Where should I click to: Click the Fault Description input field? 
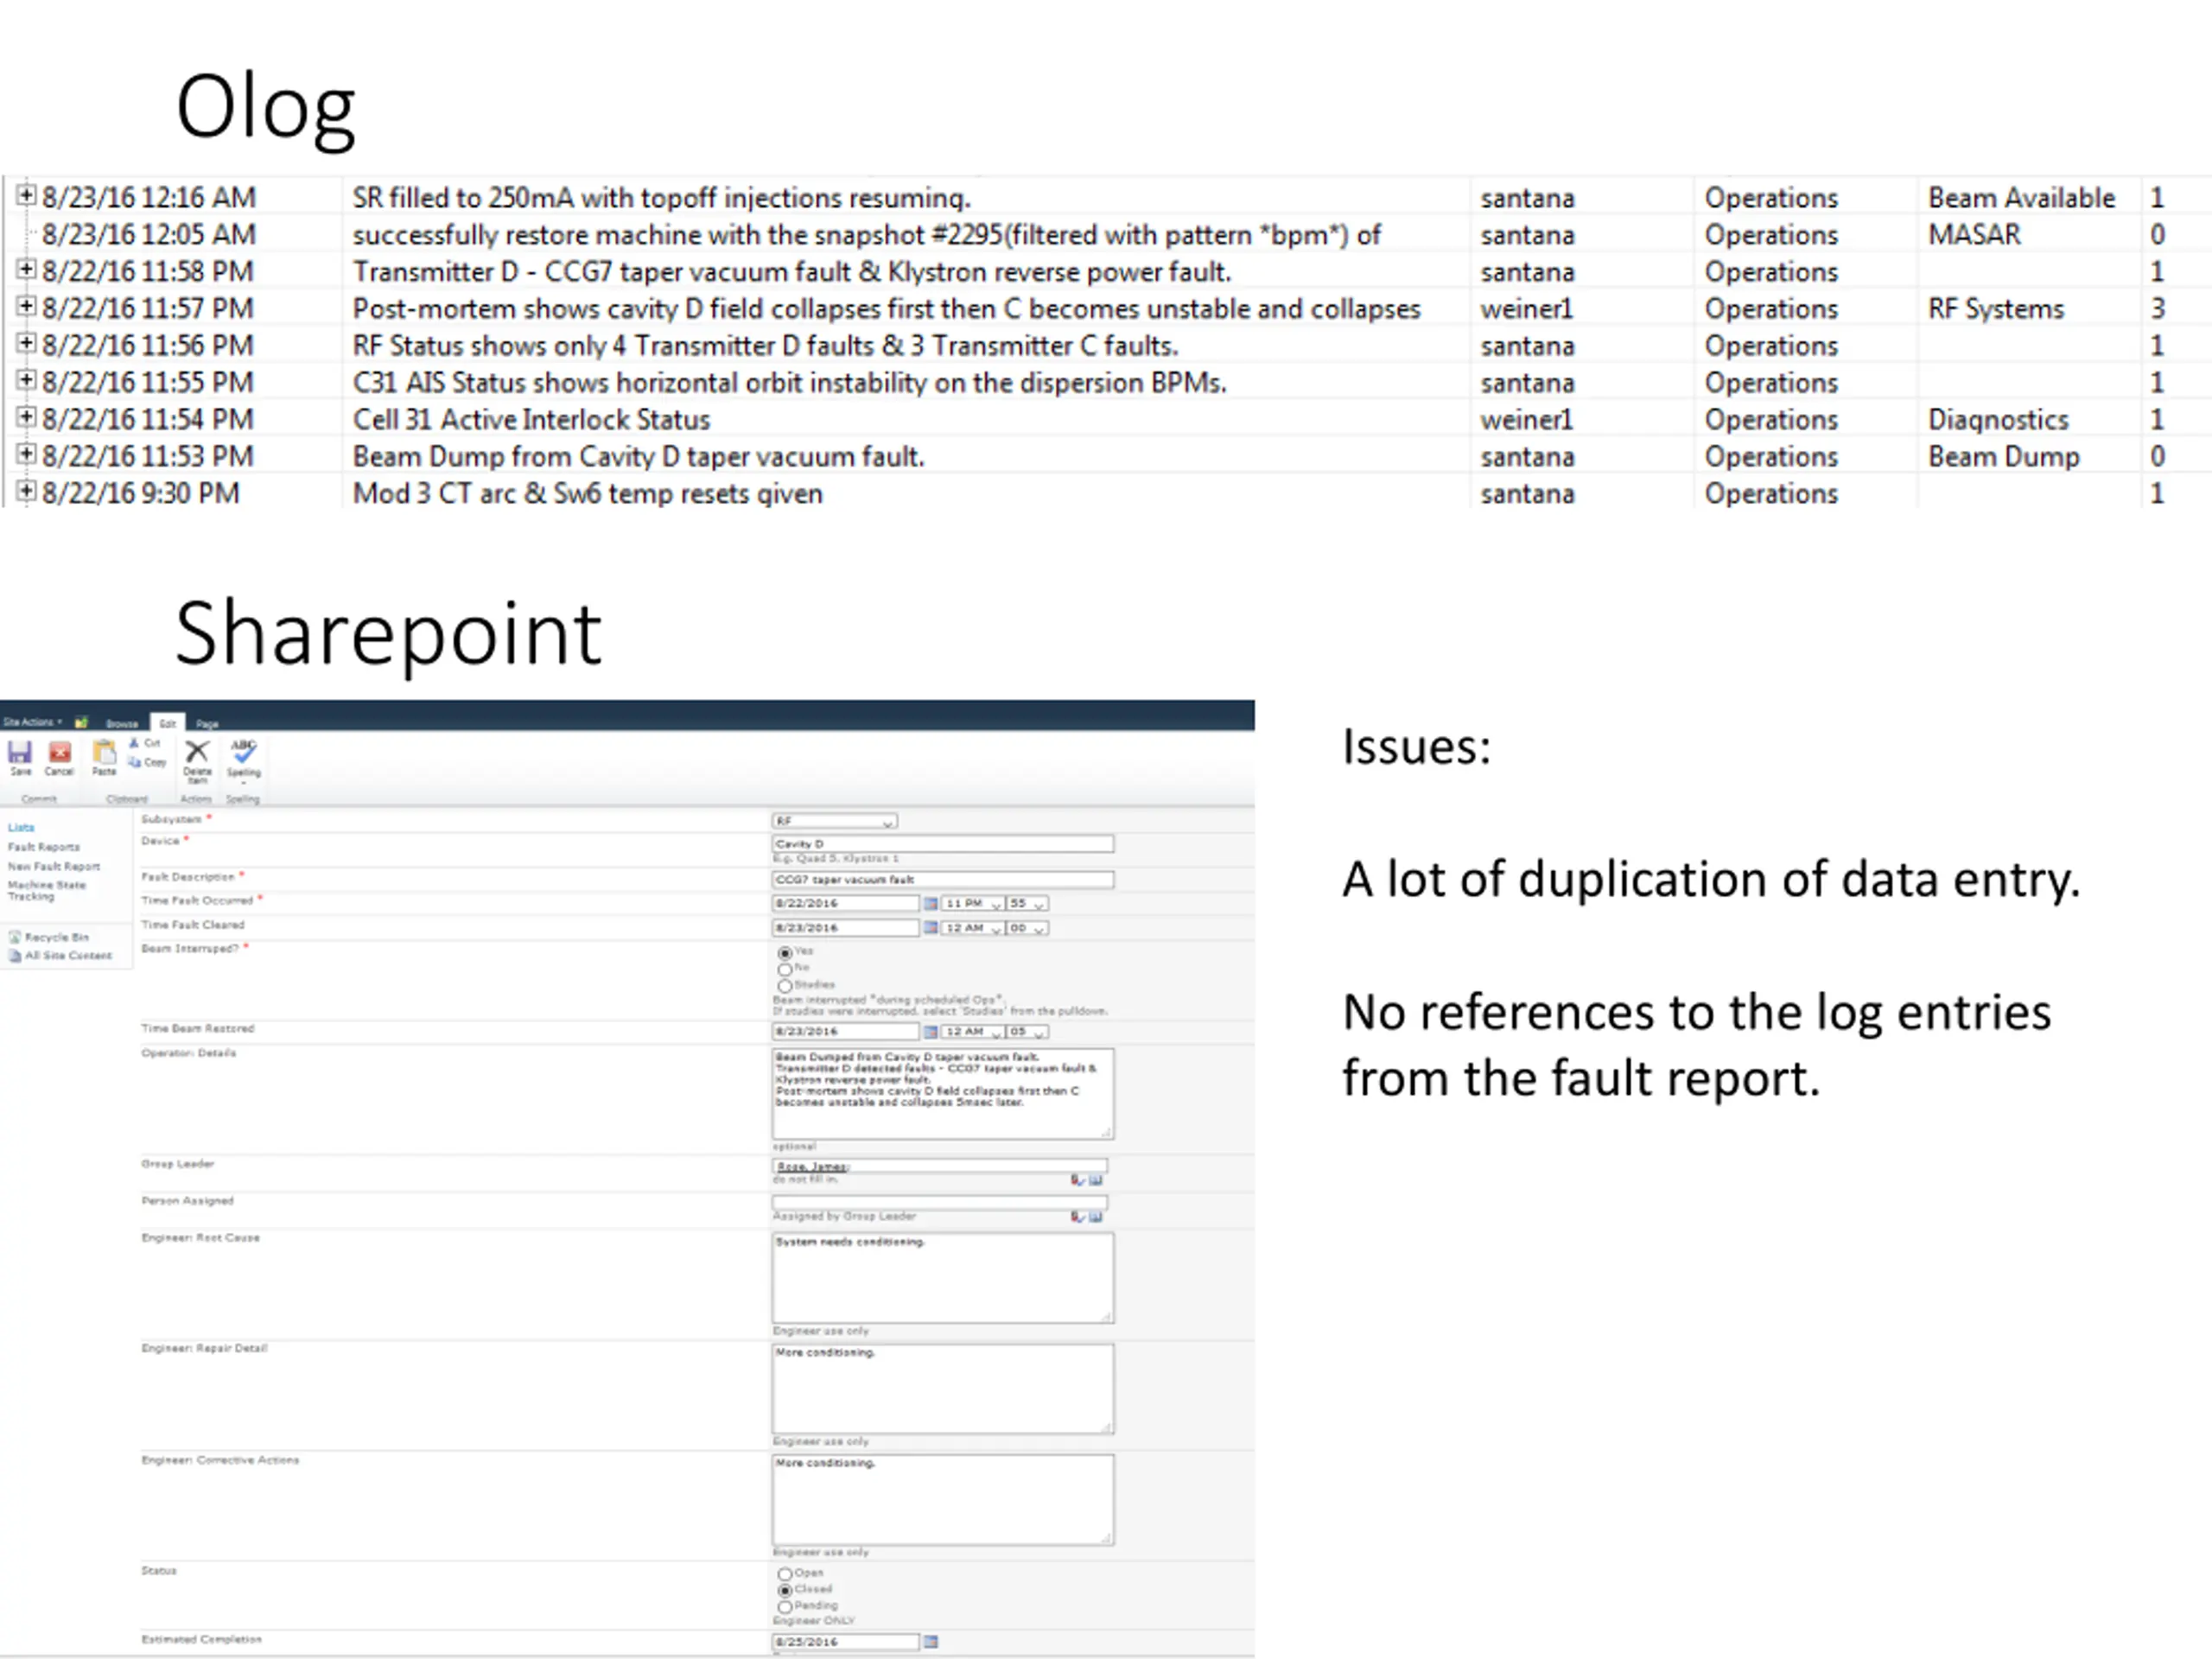[x=943, y=880]
